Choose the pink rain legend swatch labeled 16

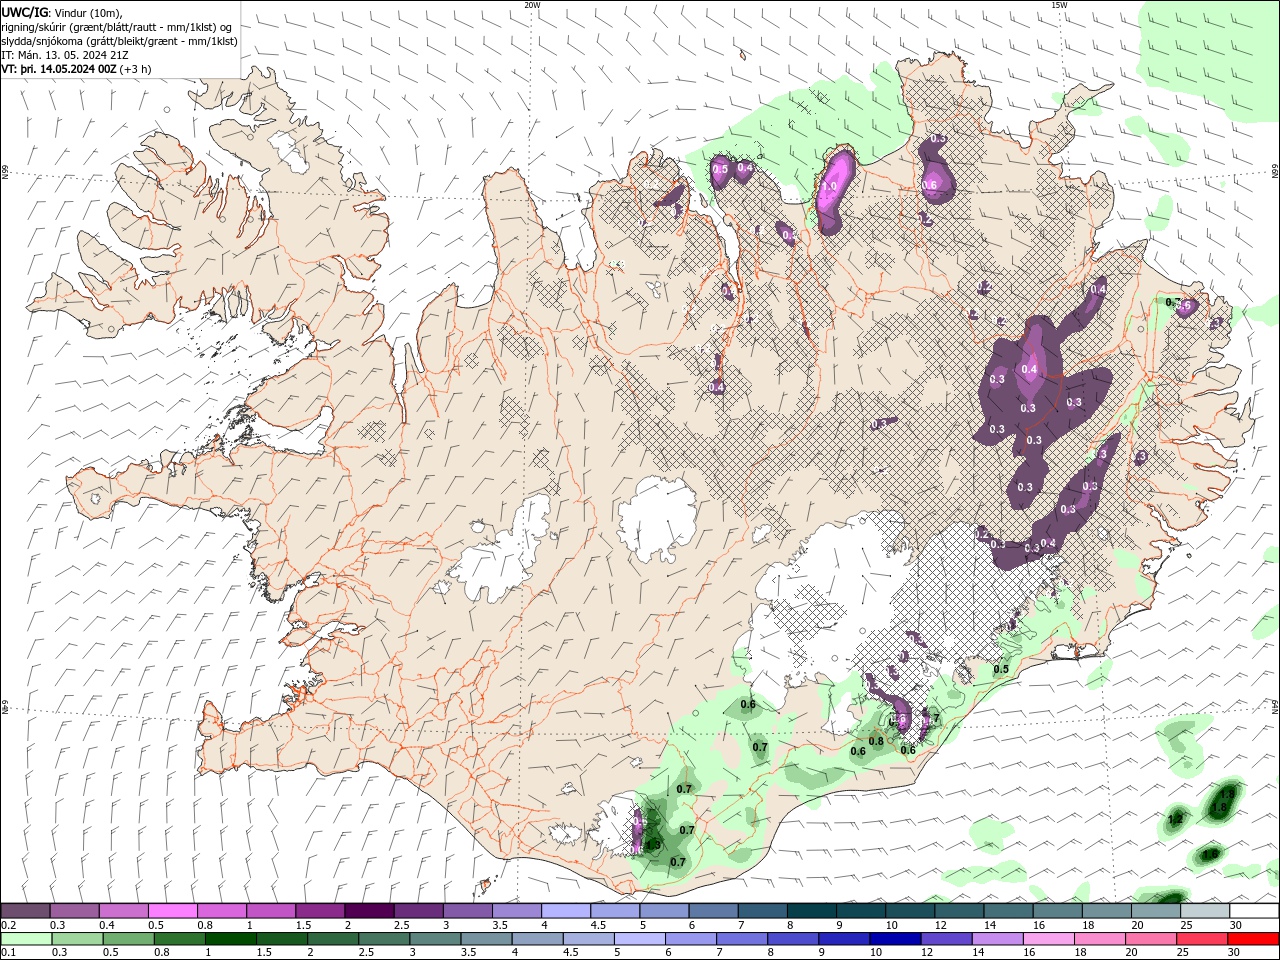coord(1048,939)
